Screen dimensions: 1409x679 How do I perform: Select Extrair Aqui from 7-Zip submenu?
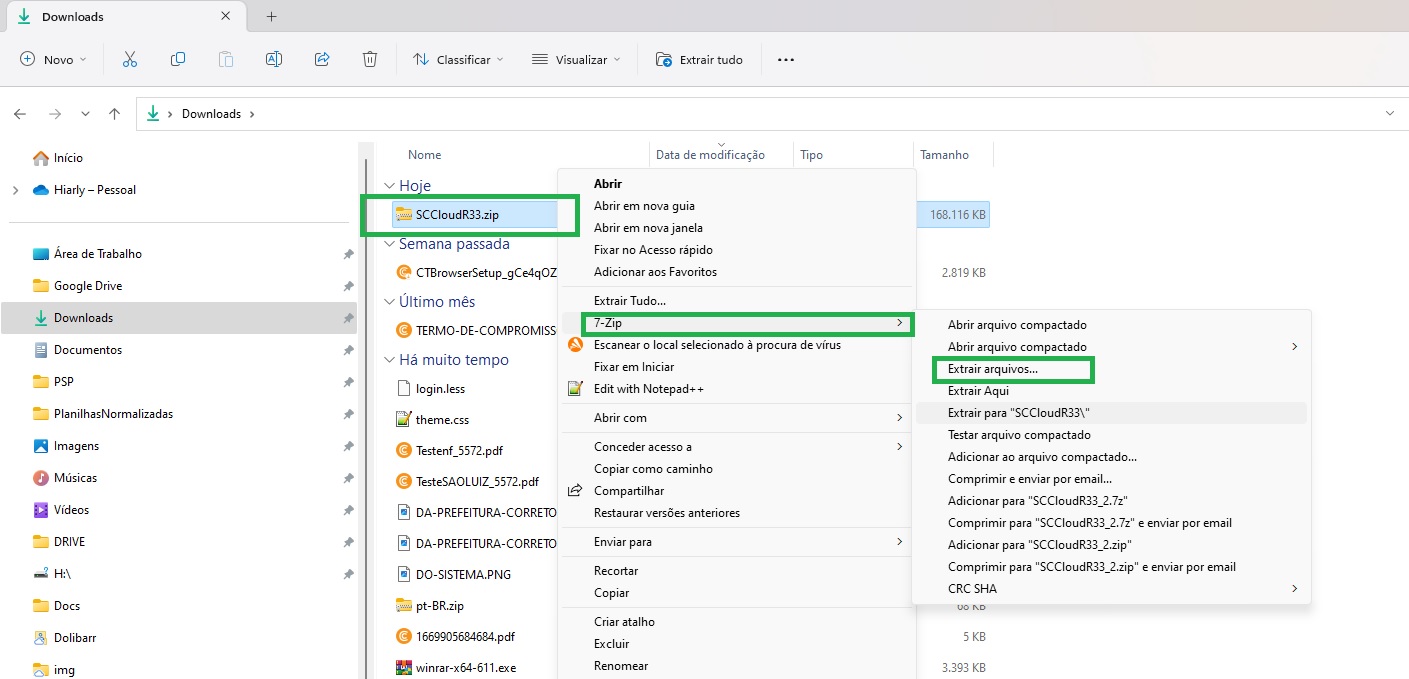[x=978, y=391]
